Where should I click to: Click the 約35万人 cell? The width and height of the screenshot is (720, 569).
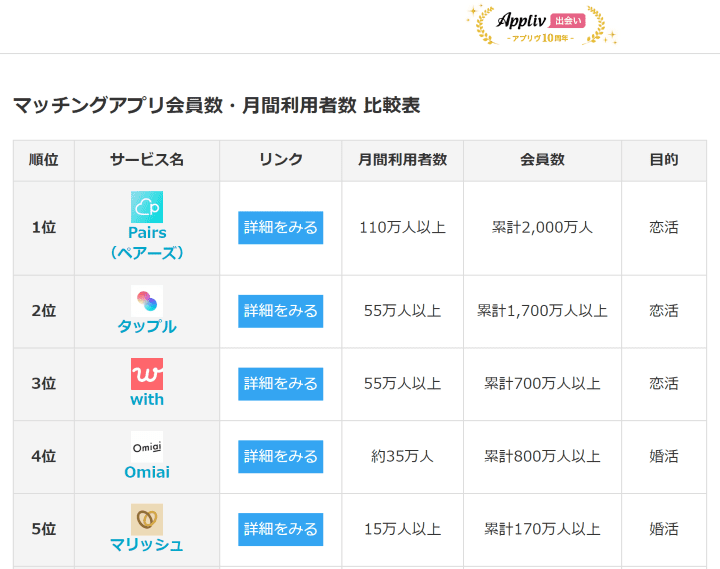pos(403,456)
